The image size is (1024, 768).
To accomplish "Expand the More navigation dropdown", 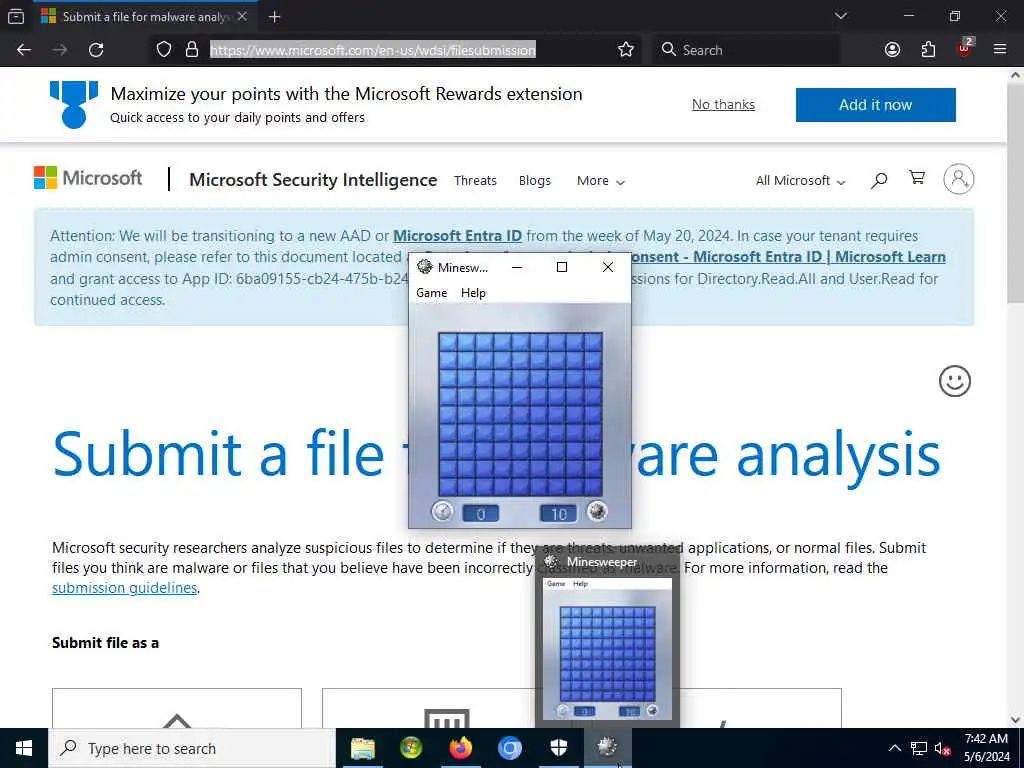I will point(601,181).
